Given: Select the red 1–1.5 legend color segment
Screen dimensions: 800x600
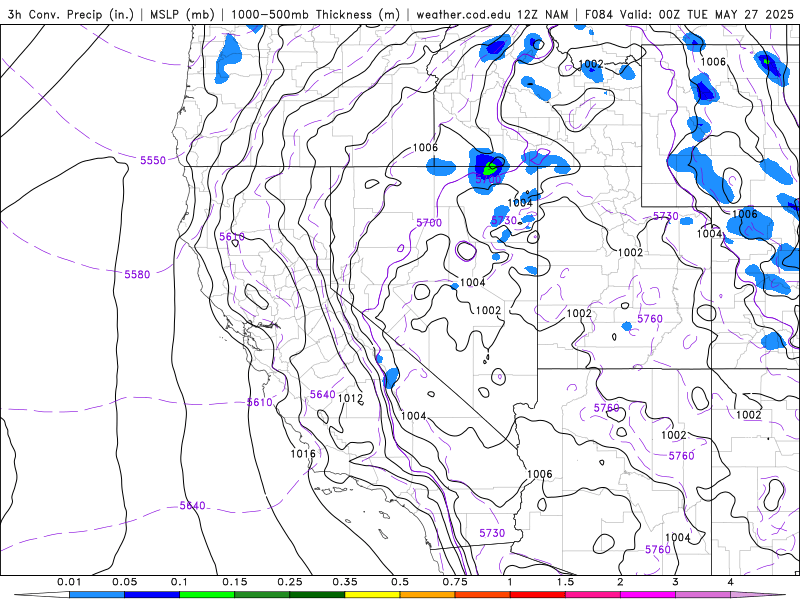Looking at the screenshot, I should (x=538, y=595).
